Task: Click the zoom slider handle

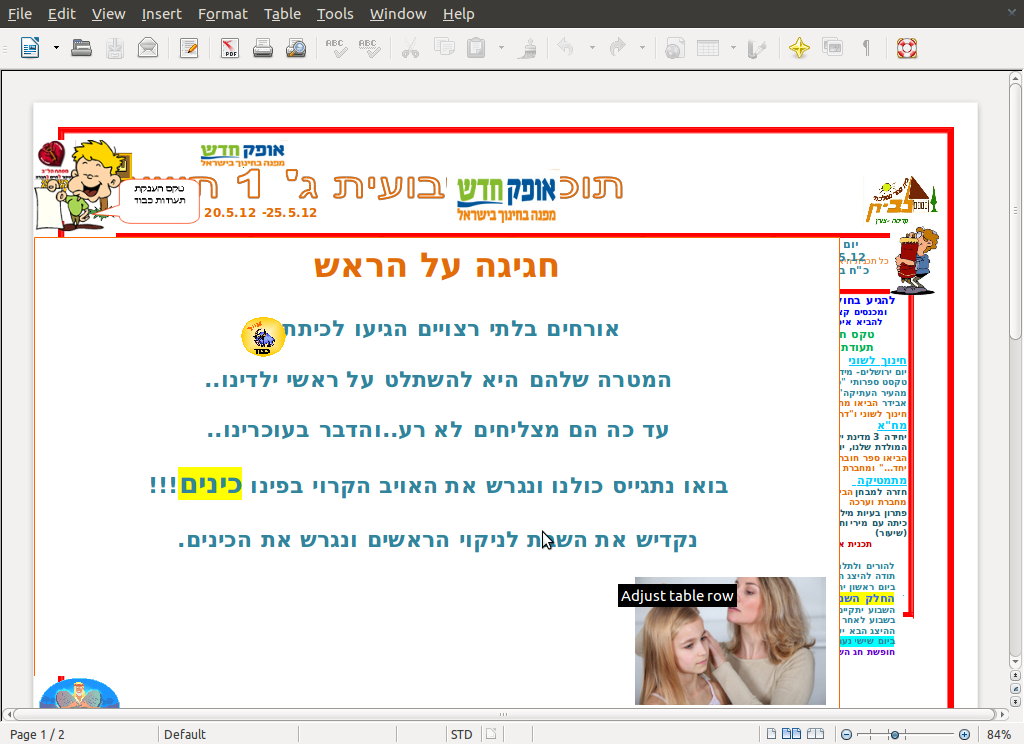Action: click(x=894, y=734)
